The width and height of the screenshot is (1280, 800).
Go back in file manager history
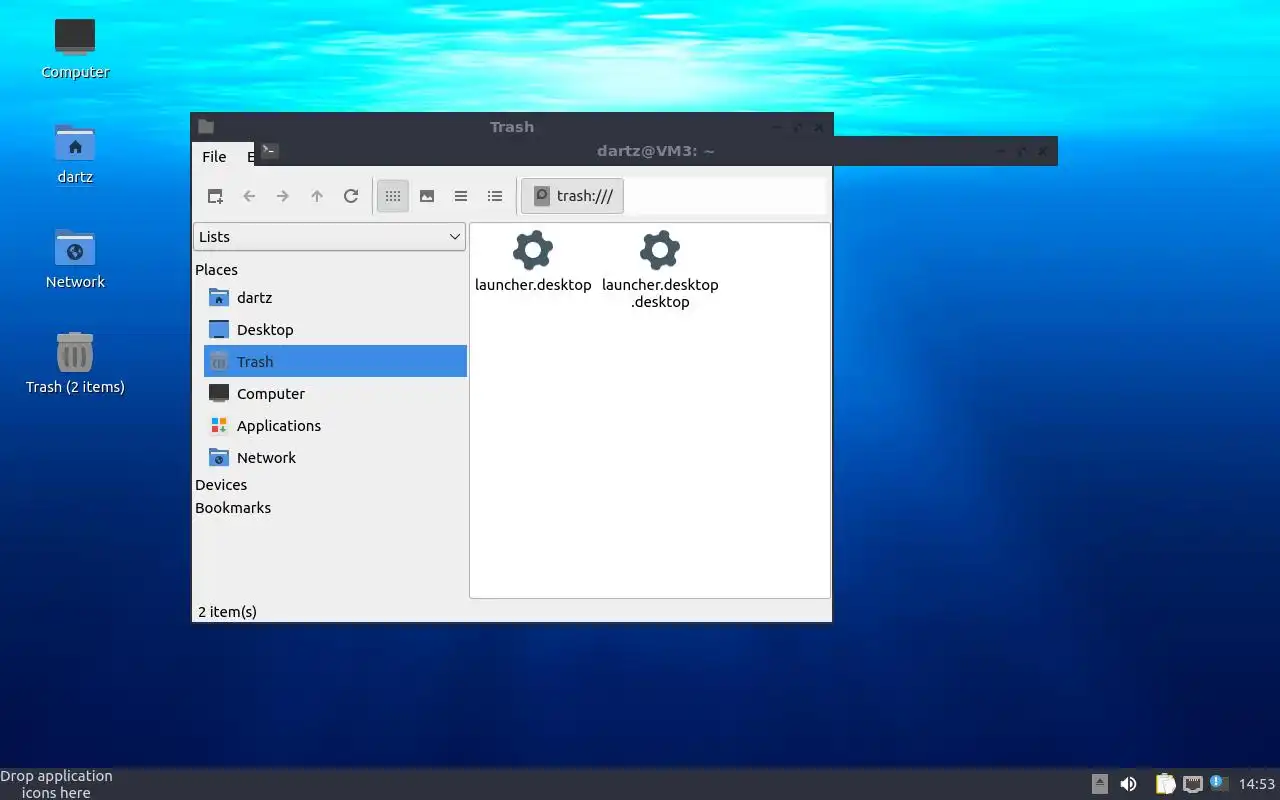(x=249, y=196)
